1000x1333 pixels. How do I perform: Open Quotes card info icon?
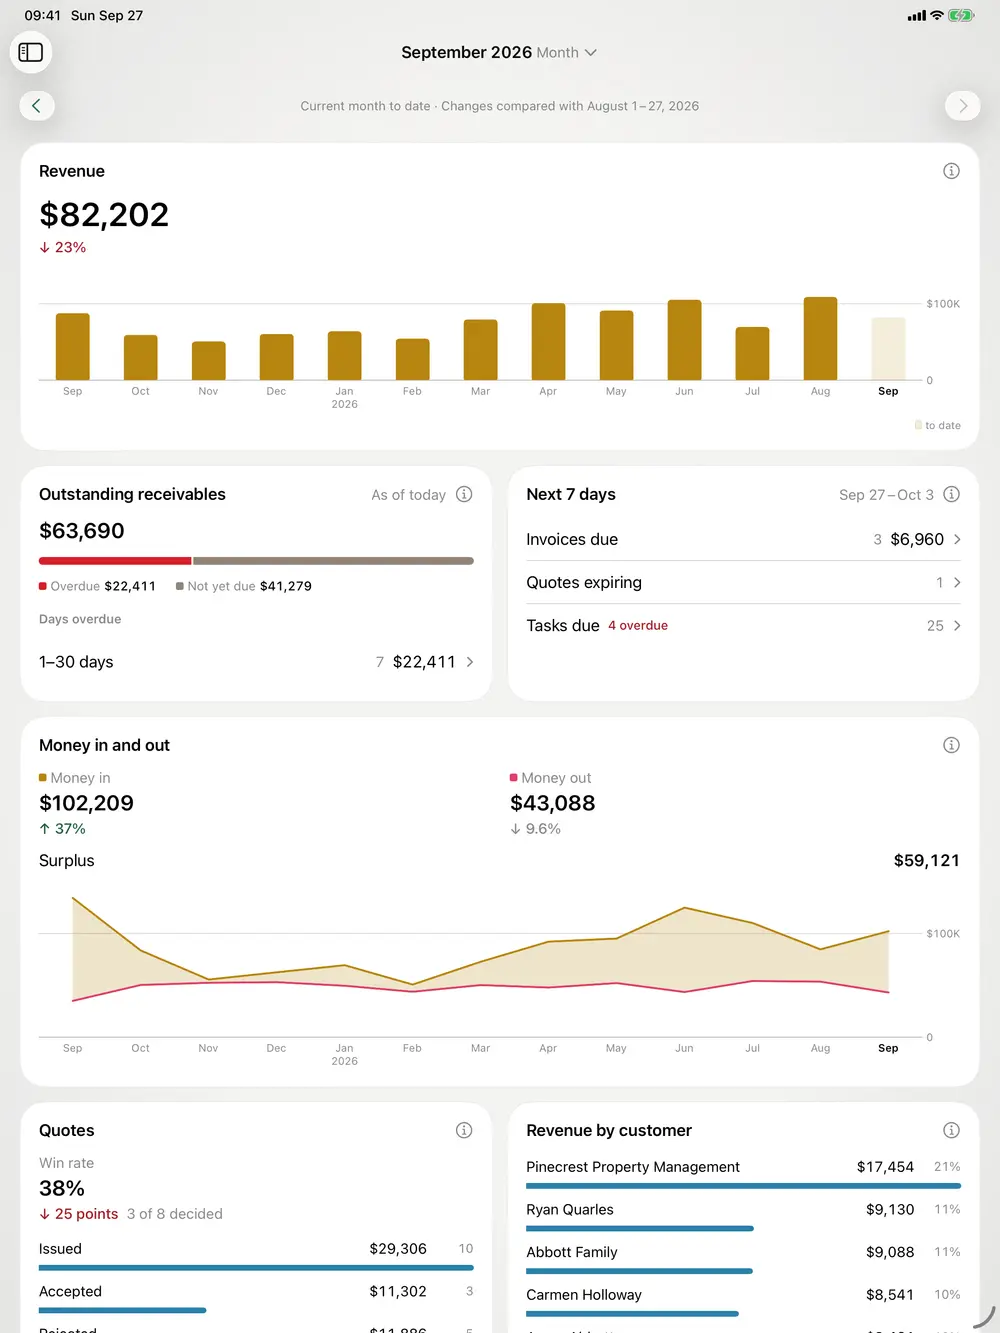point(464,1130)
